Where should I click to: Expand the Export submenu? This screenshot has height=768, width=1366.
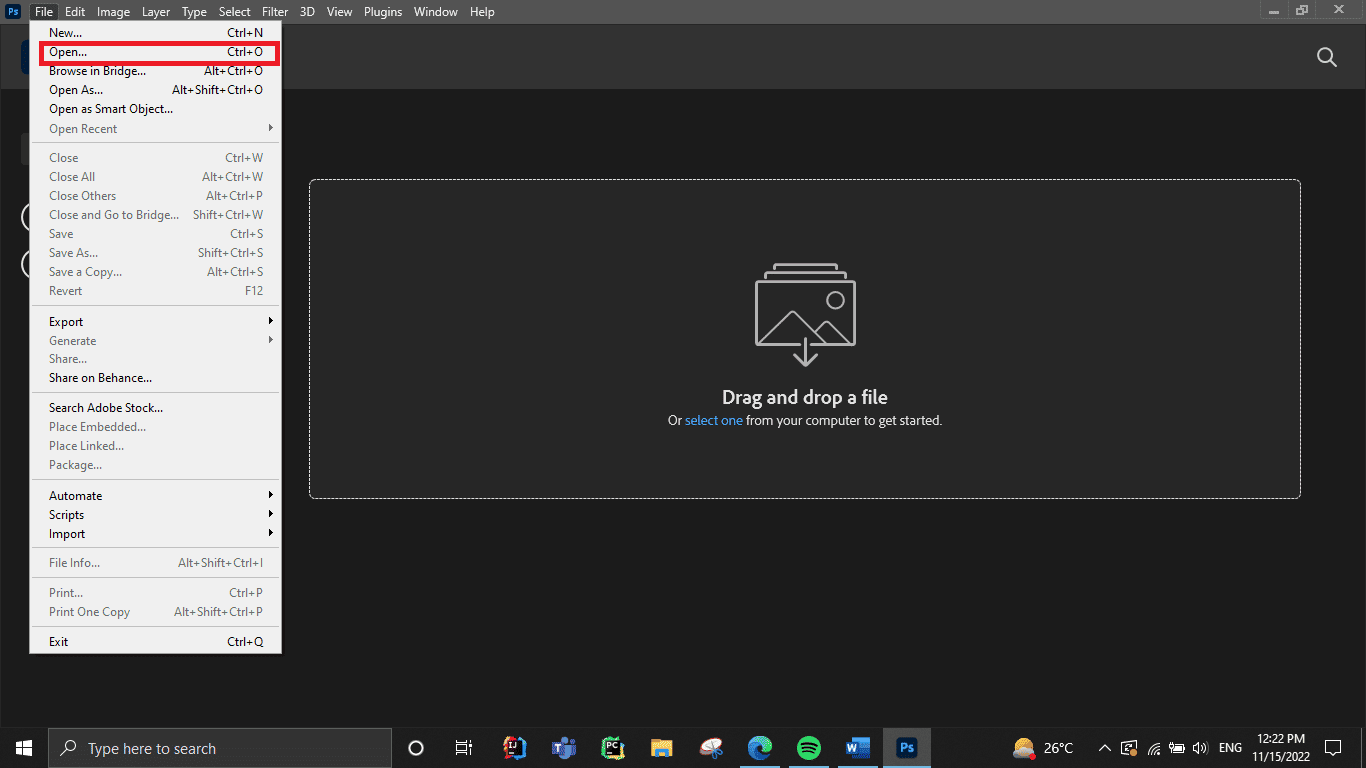pos(65,321)
